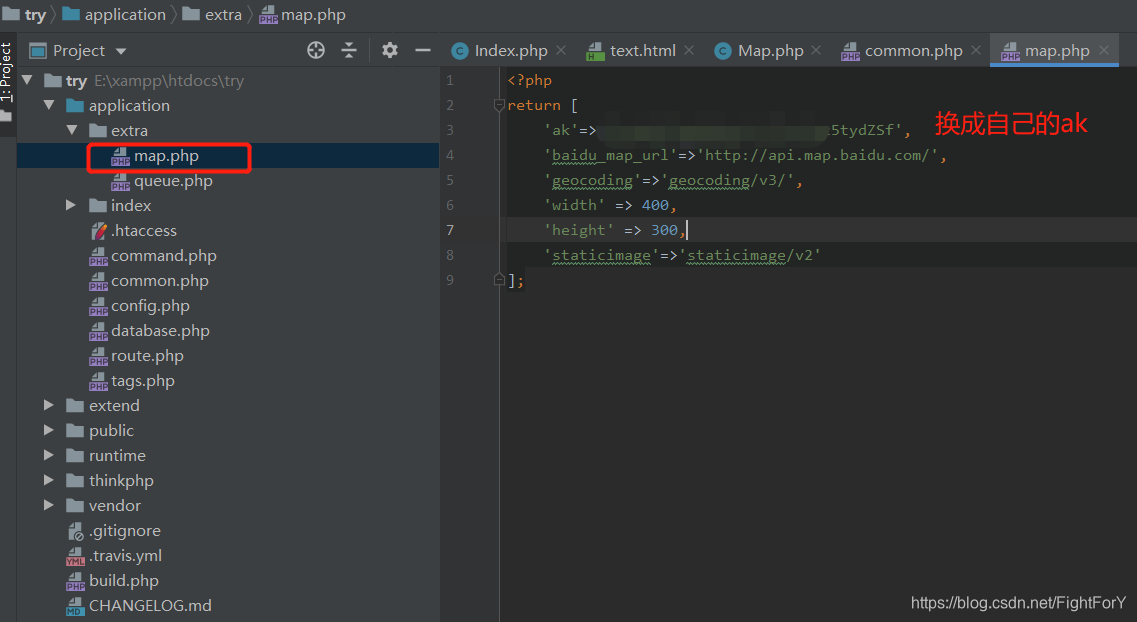Expand the index folder arrow

(x=71, y=205)
